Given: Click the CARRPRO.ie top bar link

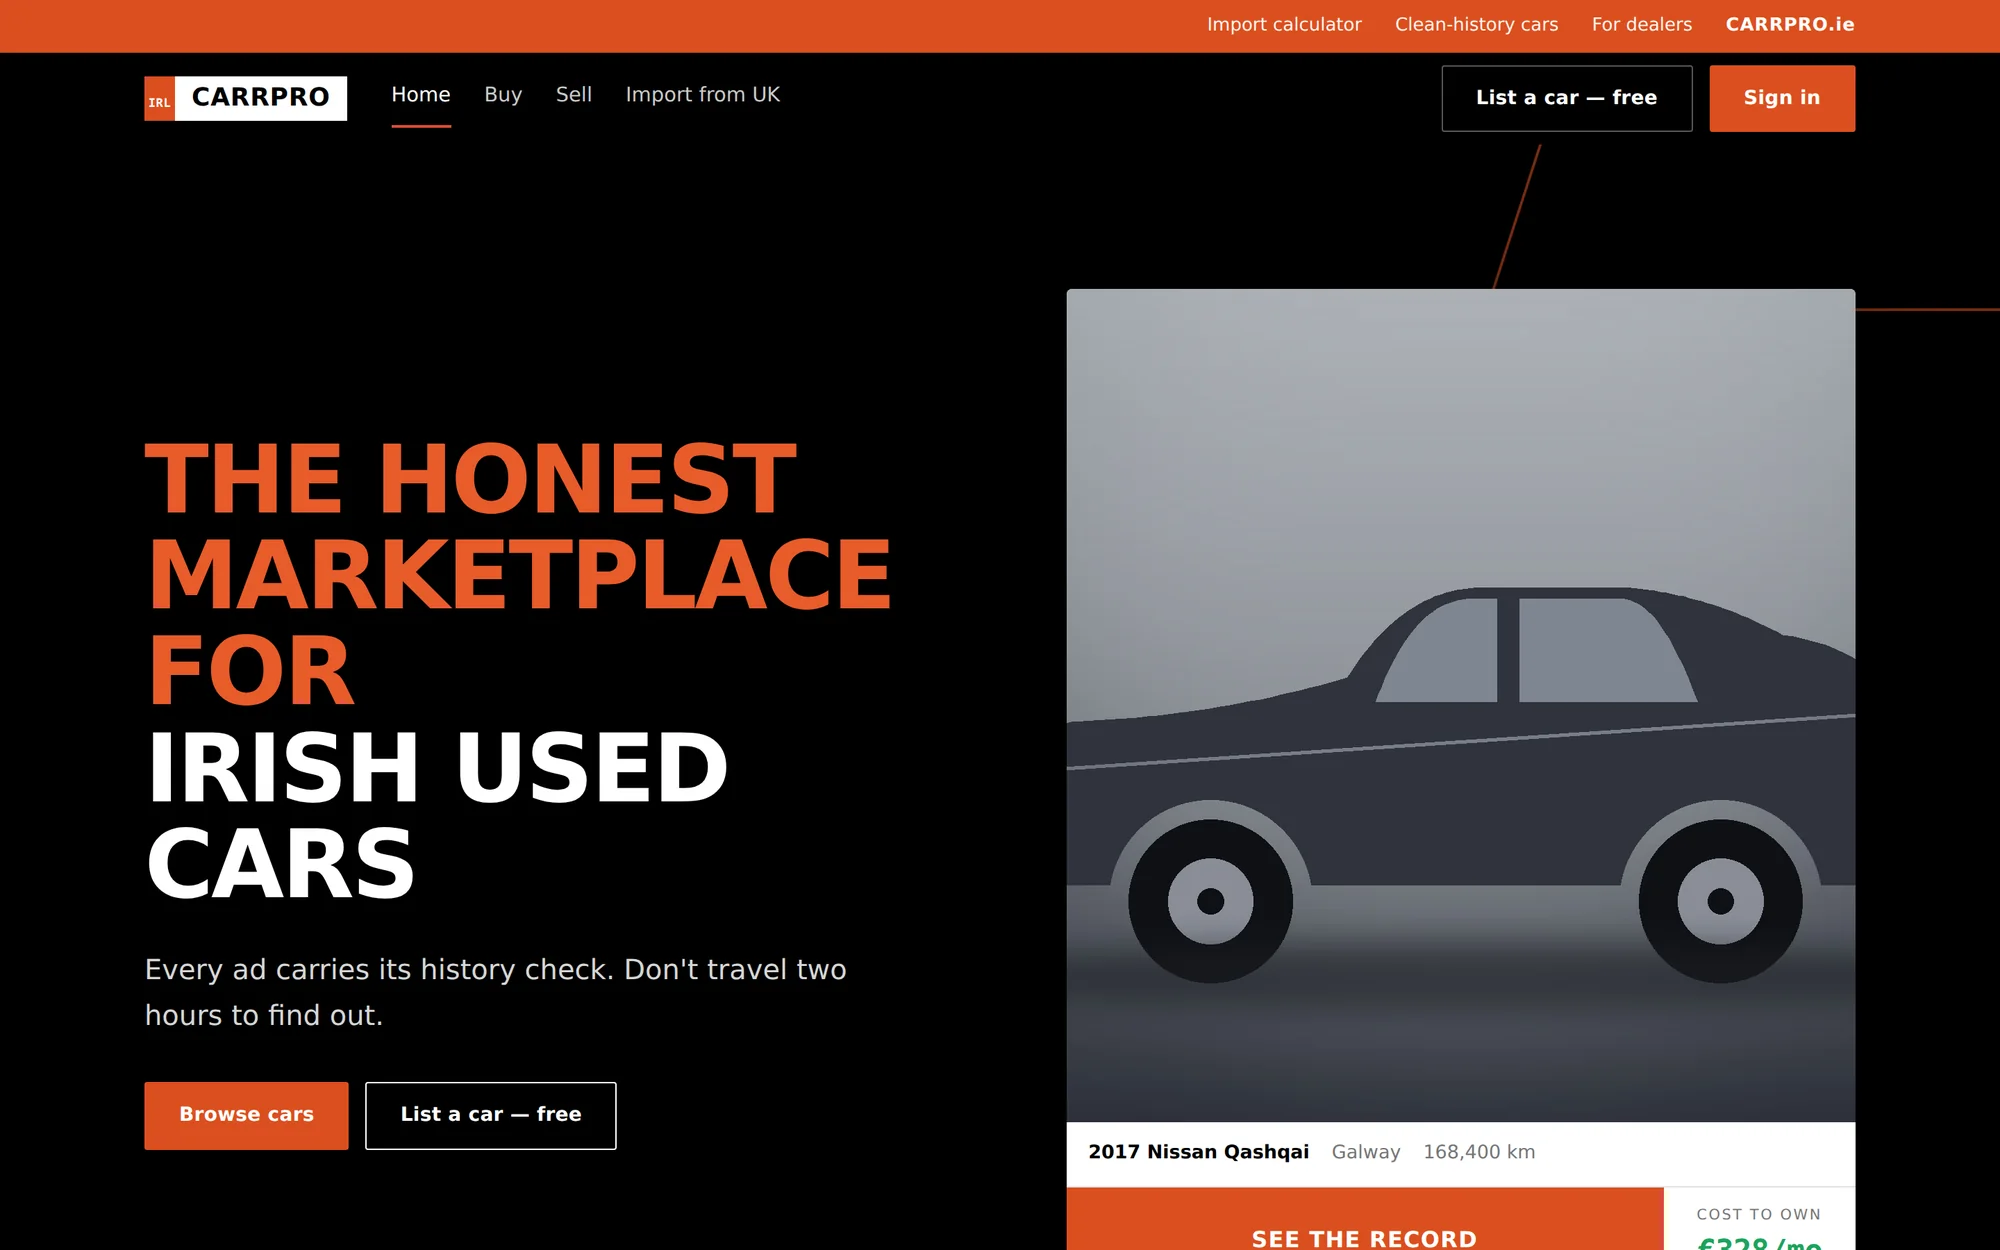Looking at the screenshot, I should pyautogui.click(x=1790, y=25).
